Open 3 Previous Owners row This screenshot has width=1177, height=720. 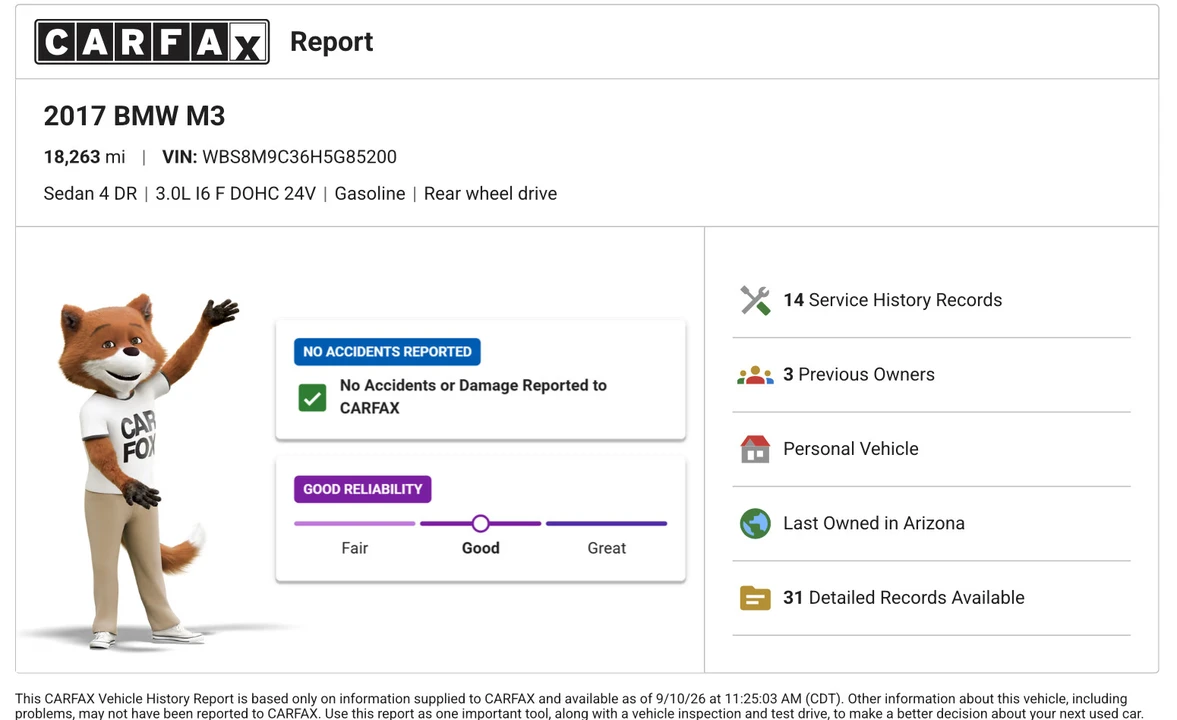(932, 375)
